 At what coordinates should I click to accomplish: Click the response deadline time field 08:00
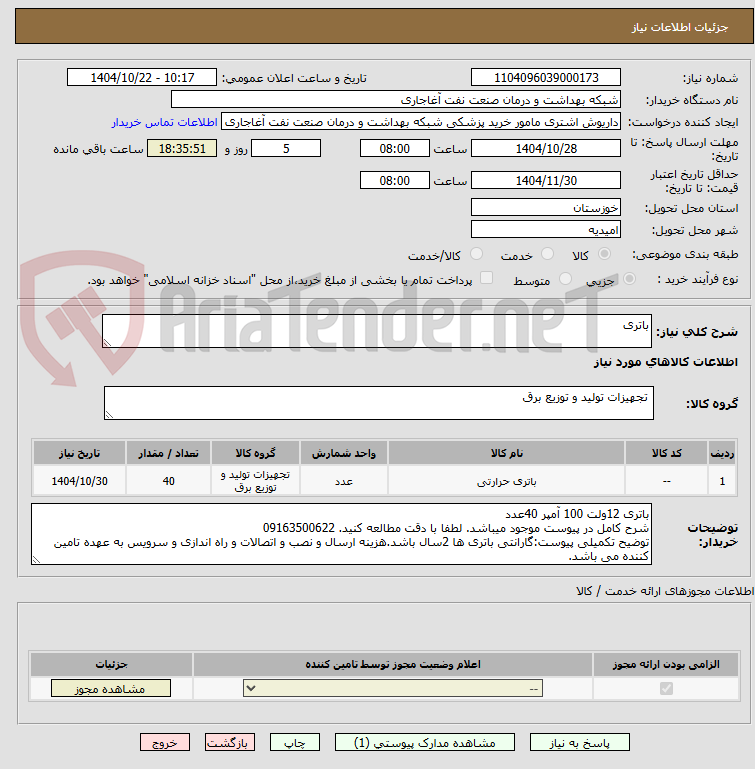pyautogui.click(x=394, y=149)
